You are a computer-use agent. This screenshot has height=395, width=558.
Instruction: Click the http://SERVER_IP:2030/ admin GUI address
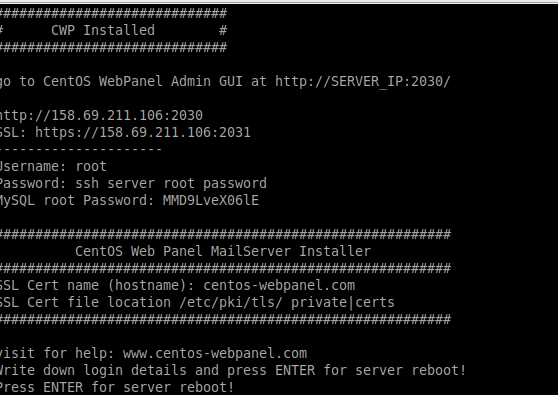363,81
